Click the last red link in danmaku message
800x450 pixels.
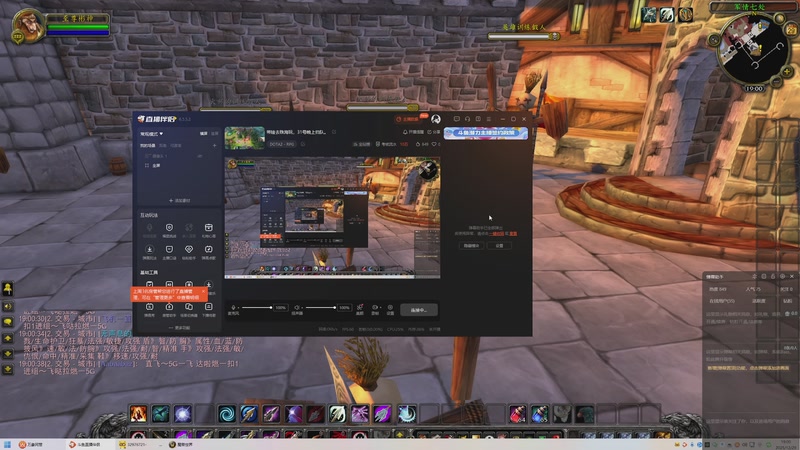[x=513, y=234]
